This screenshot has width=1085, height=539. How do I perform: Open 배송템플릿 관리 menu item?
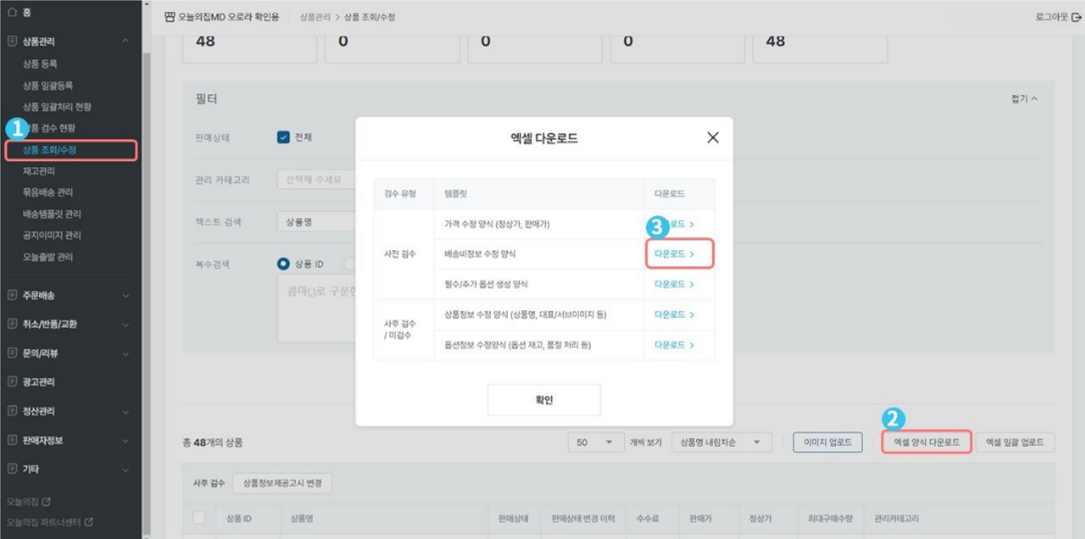tap(52, 214)
